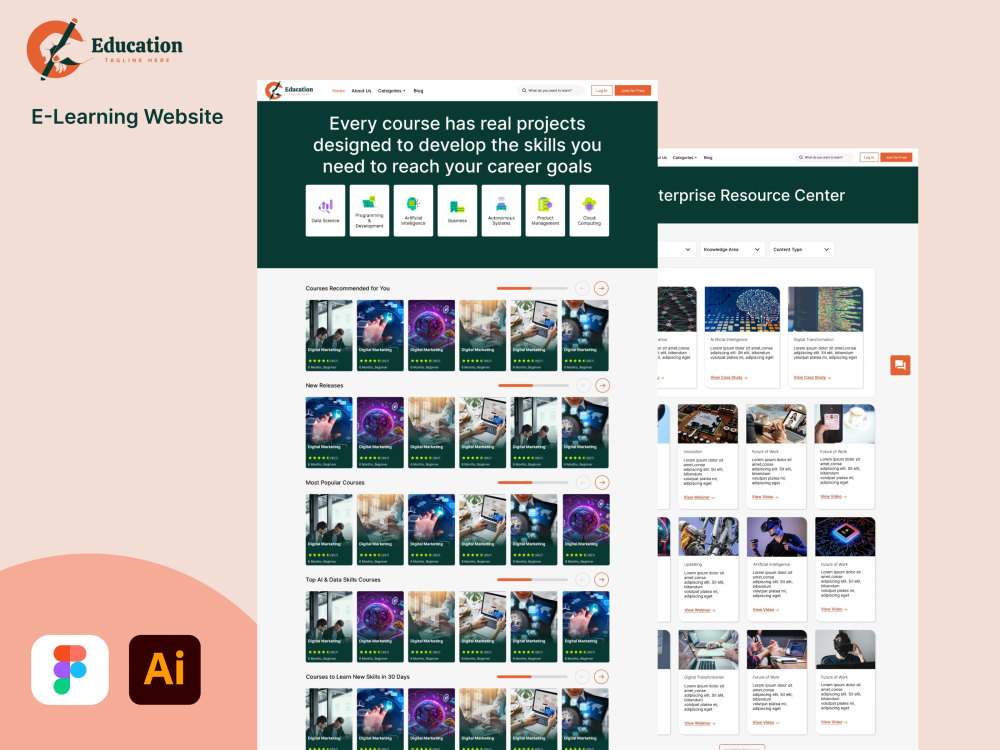Click next arrow for Courses to Learn New Skills in 30 Days
The height and width of the screenshot is (750, 1000).
[601, 677]
